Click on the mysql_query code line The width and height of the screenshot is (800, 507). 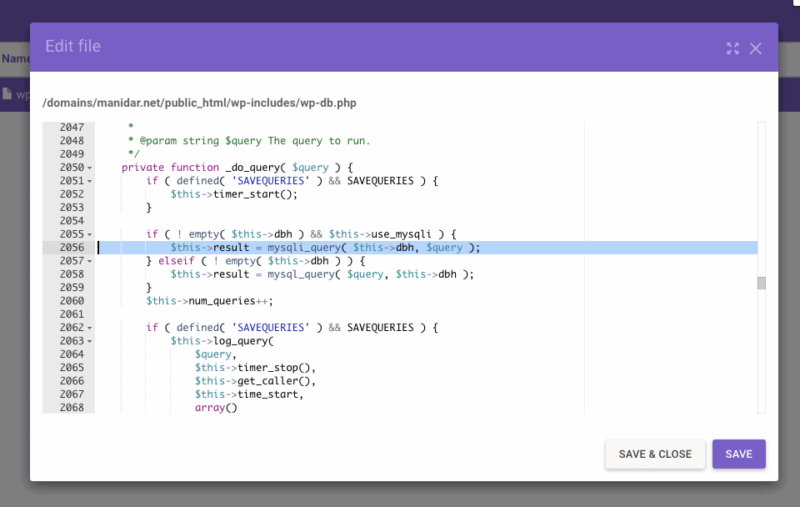pyautogui.click(x=320, y=274)
